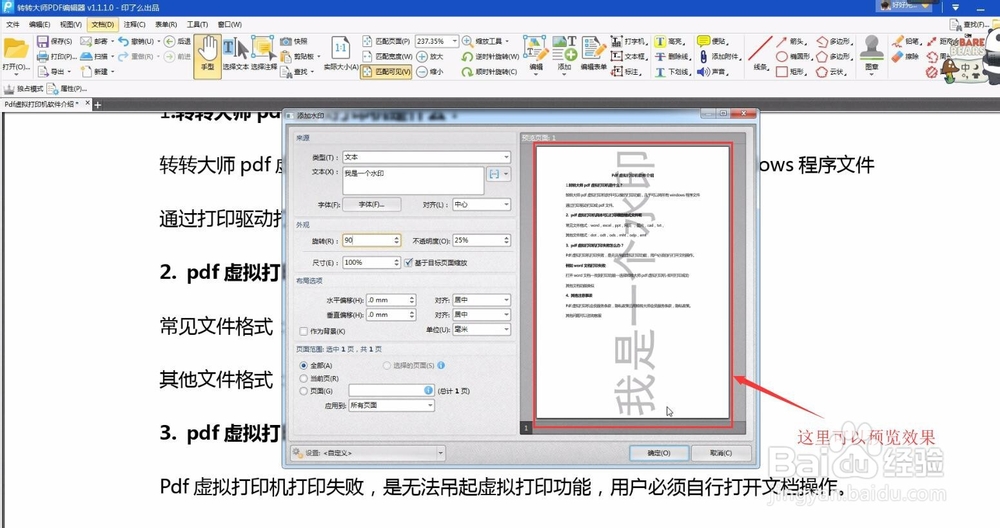Select the 高亮 highlight tool
The width and height of the screenshot is (1000, 528).
[x=660, y=41]
